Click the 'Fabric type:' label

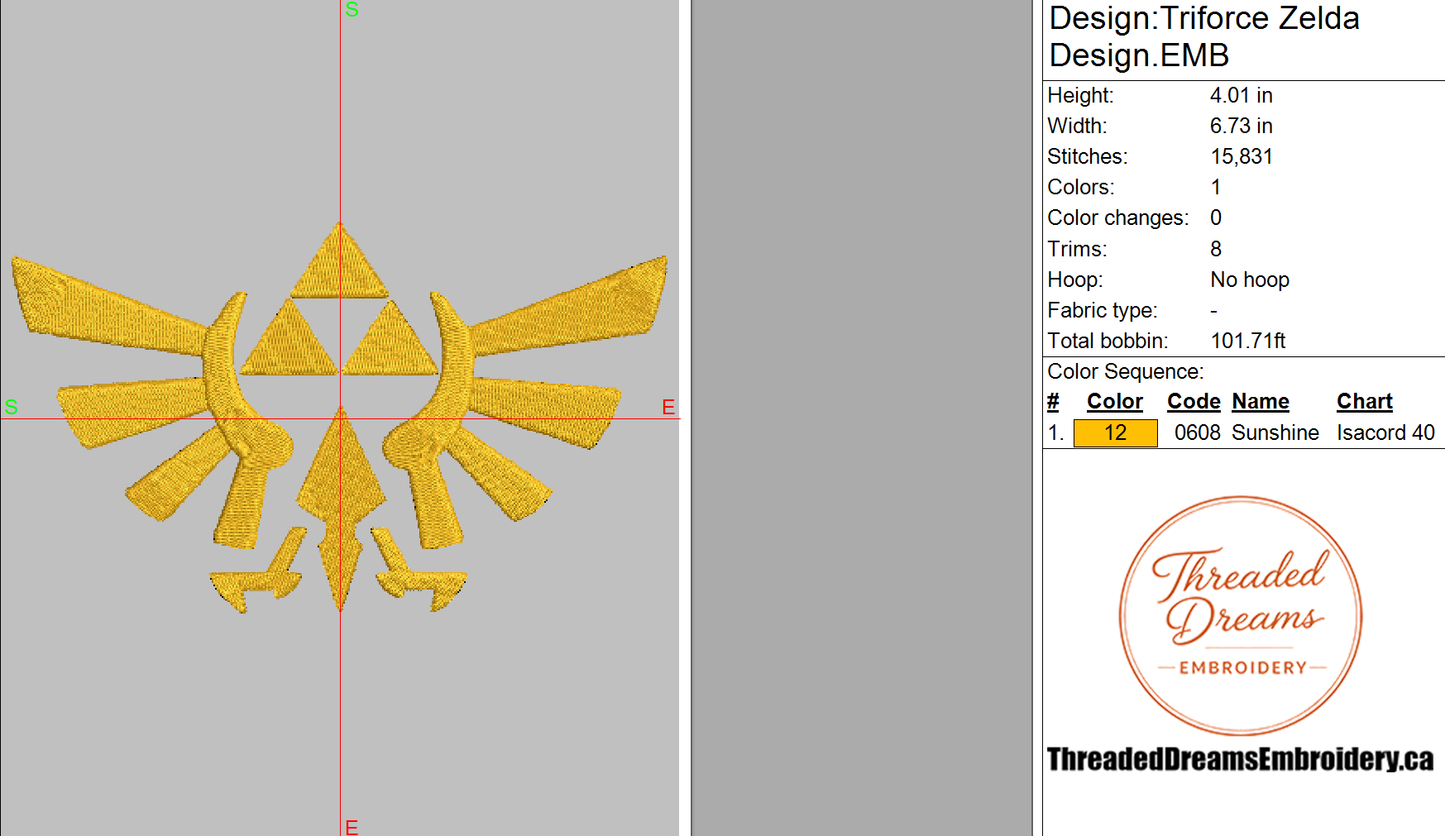(x=1102, y=311)
